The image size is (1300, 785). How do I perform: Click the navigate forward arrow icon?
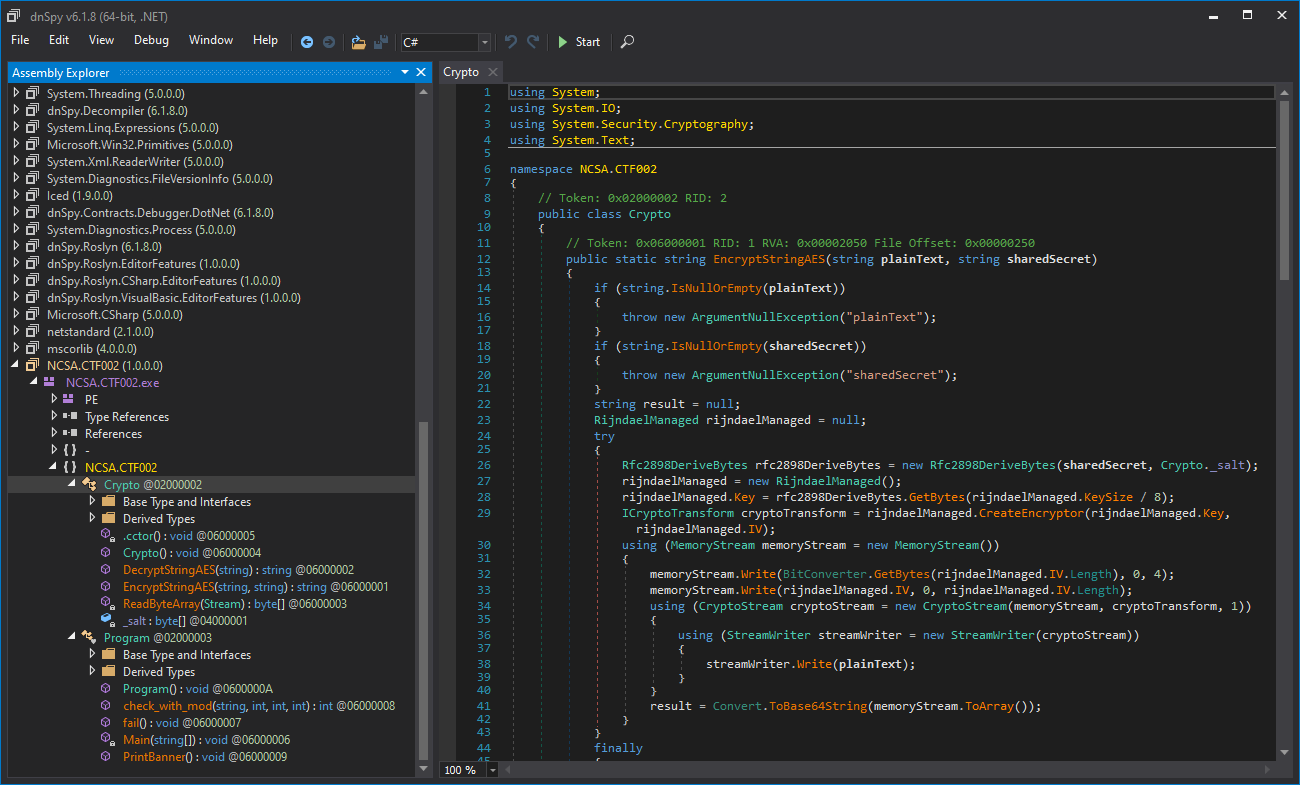327,42
